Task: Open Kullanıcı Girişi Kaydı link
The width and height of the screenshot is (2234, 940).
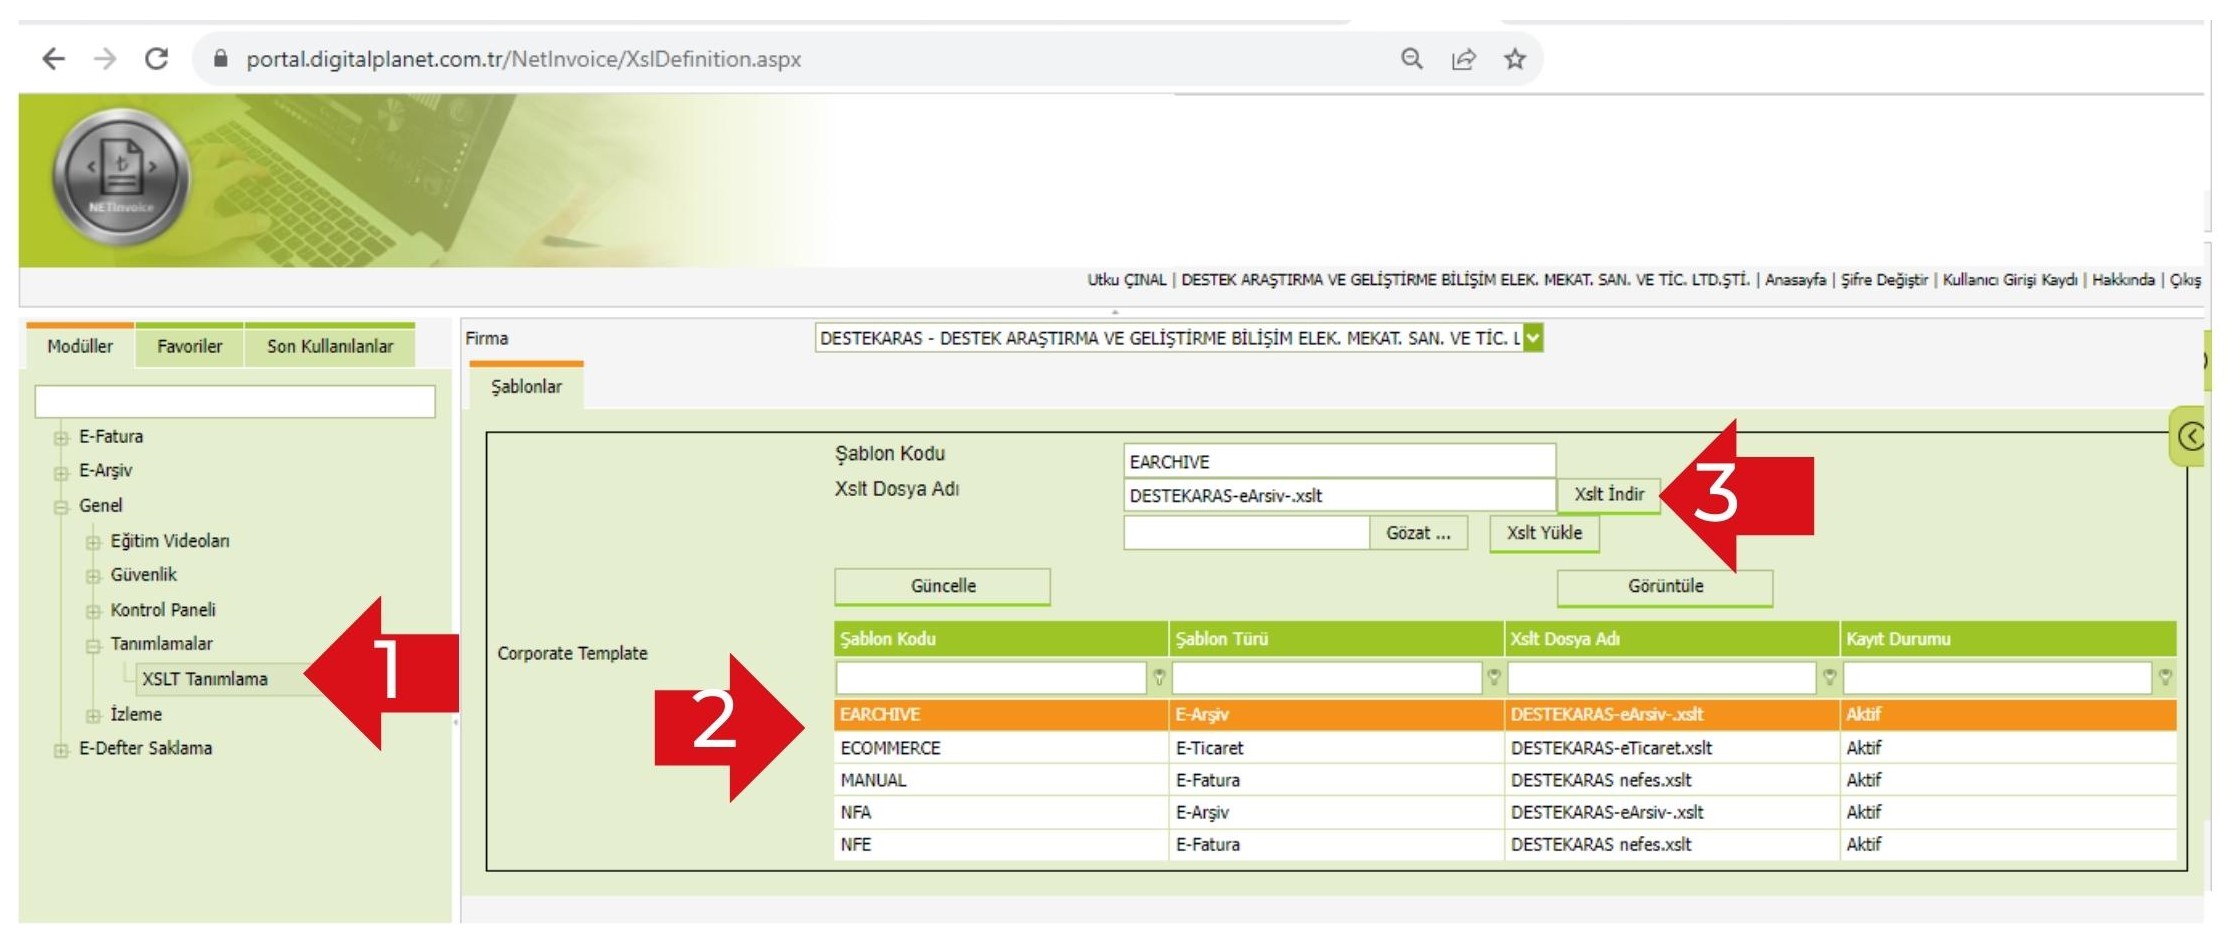Action: pos(2009,280)
